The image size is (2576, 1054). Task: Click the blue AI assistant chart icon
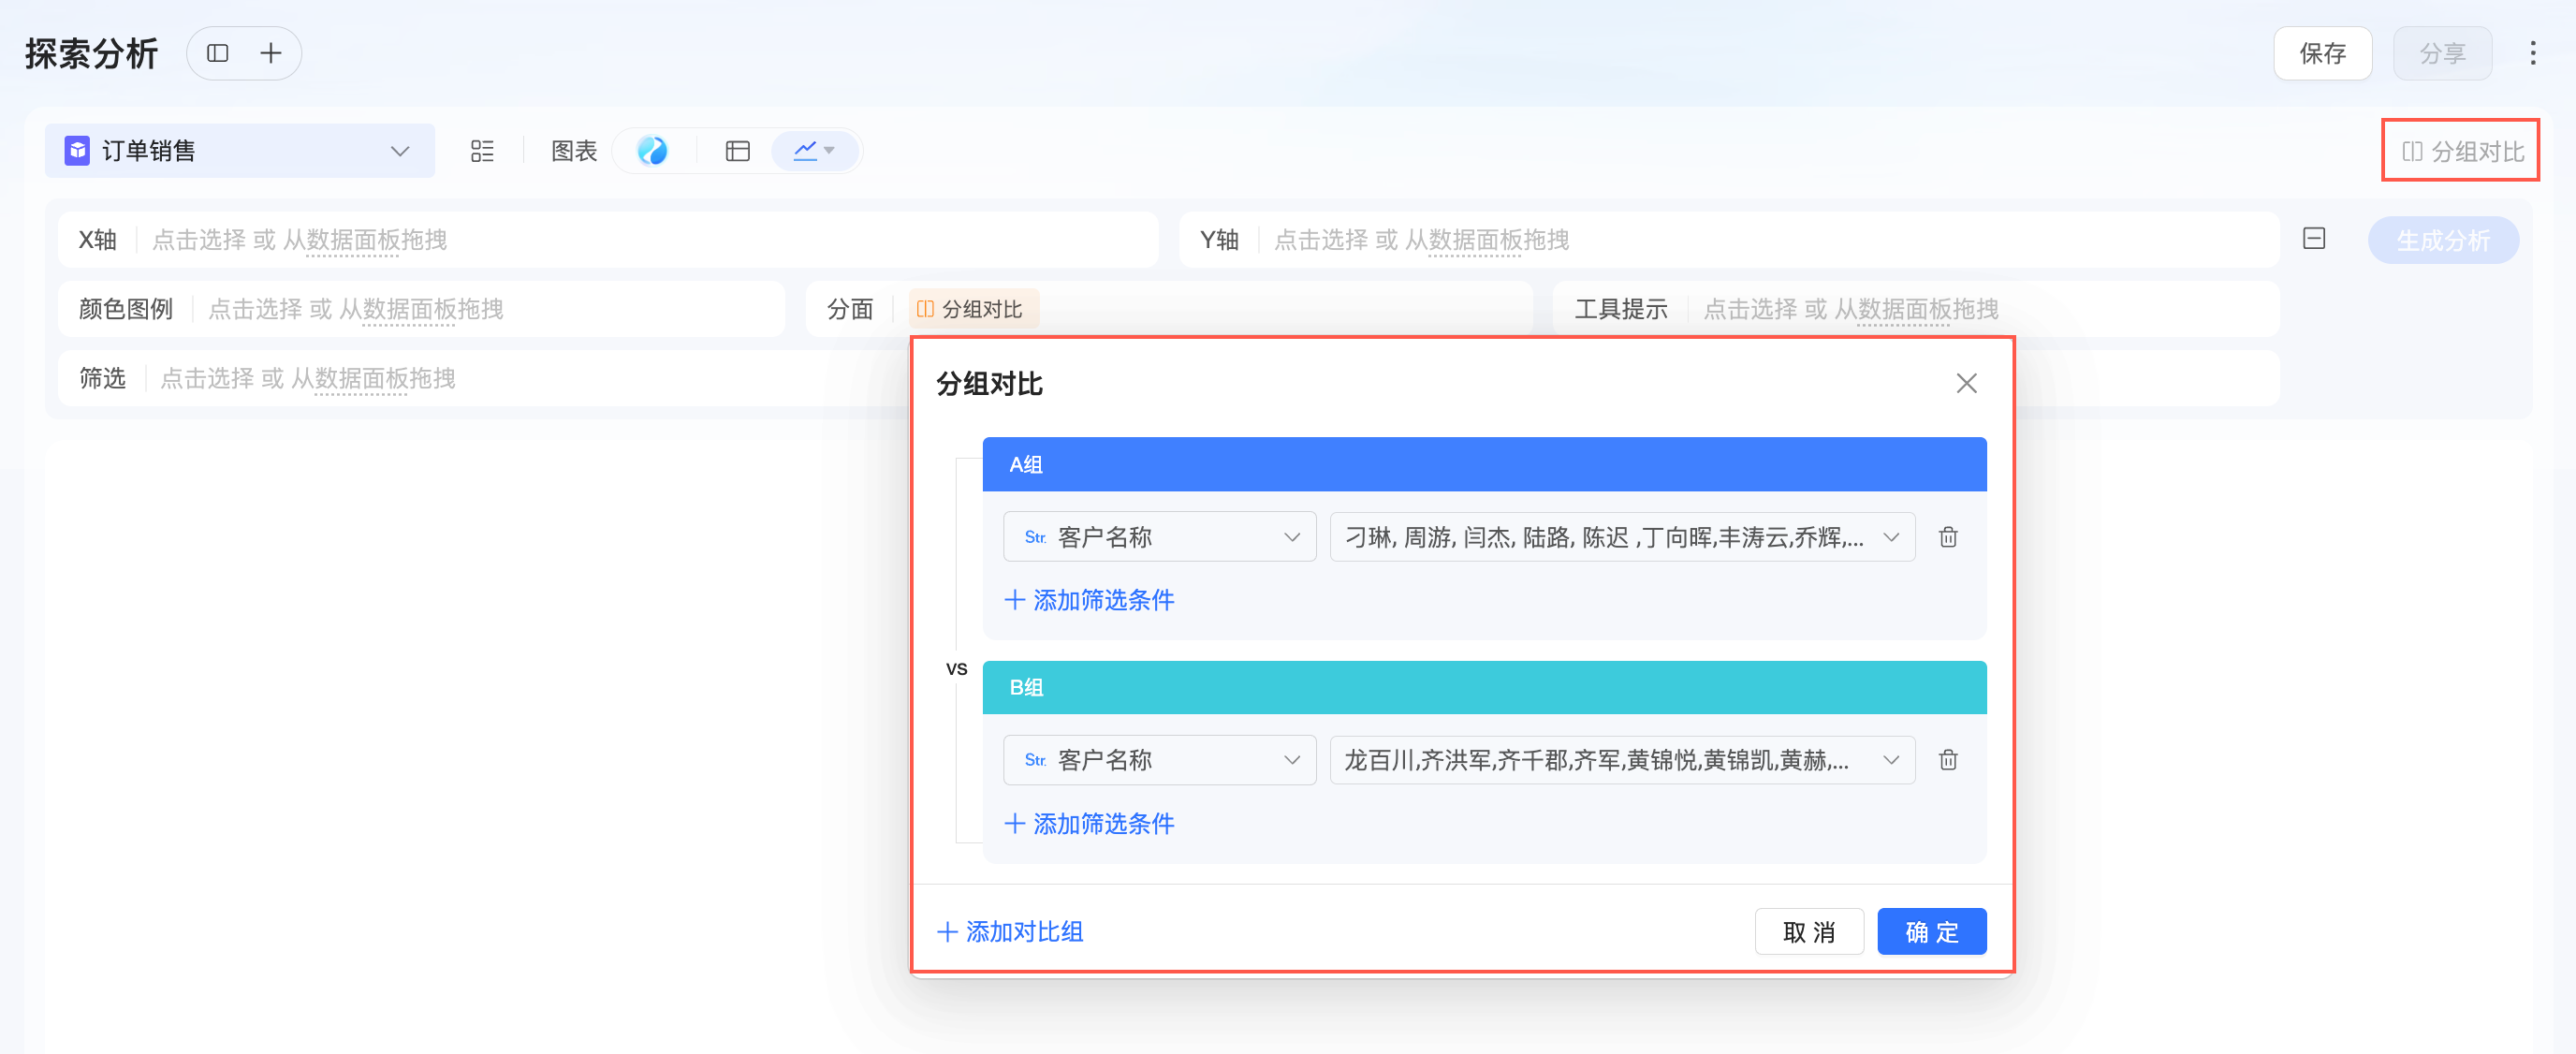[652, 151]
